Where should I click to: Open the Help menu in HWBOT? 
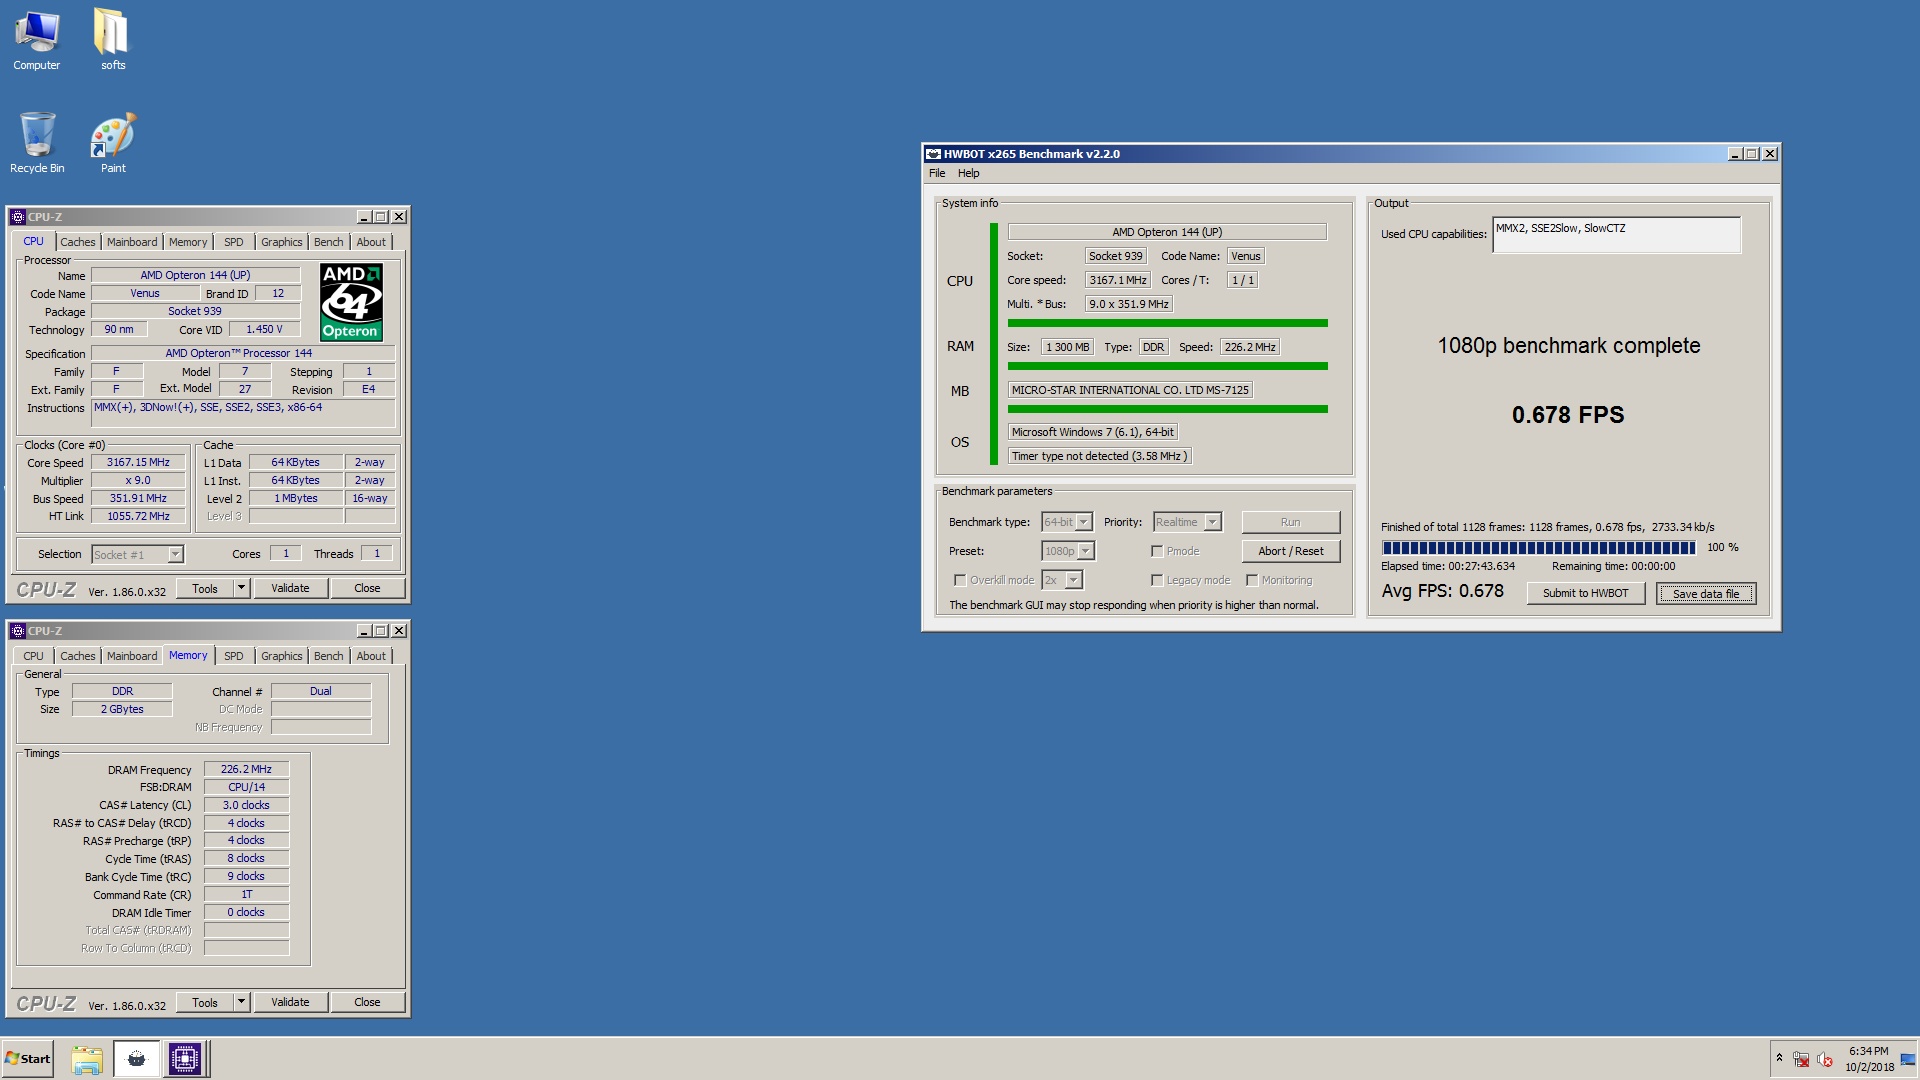point(969,173)
